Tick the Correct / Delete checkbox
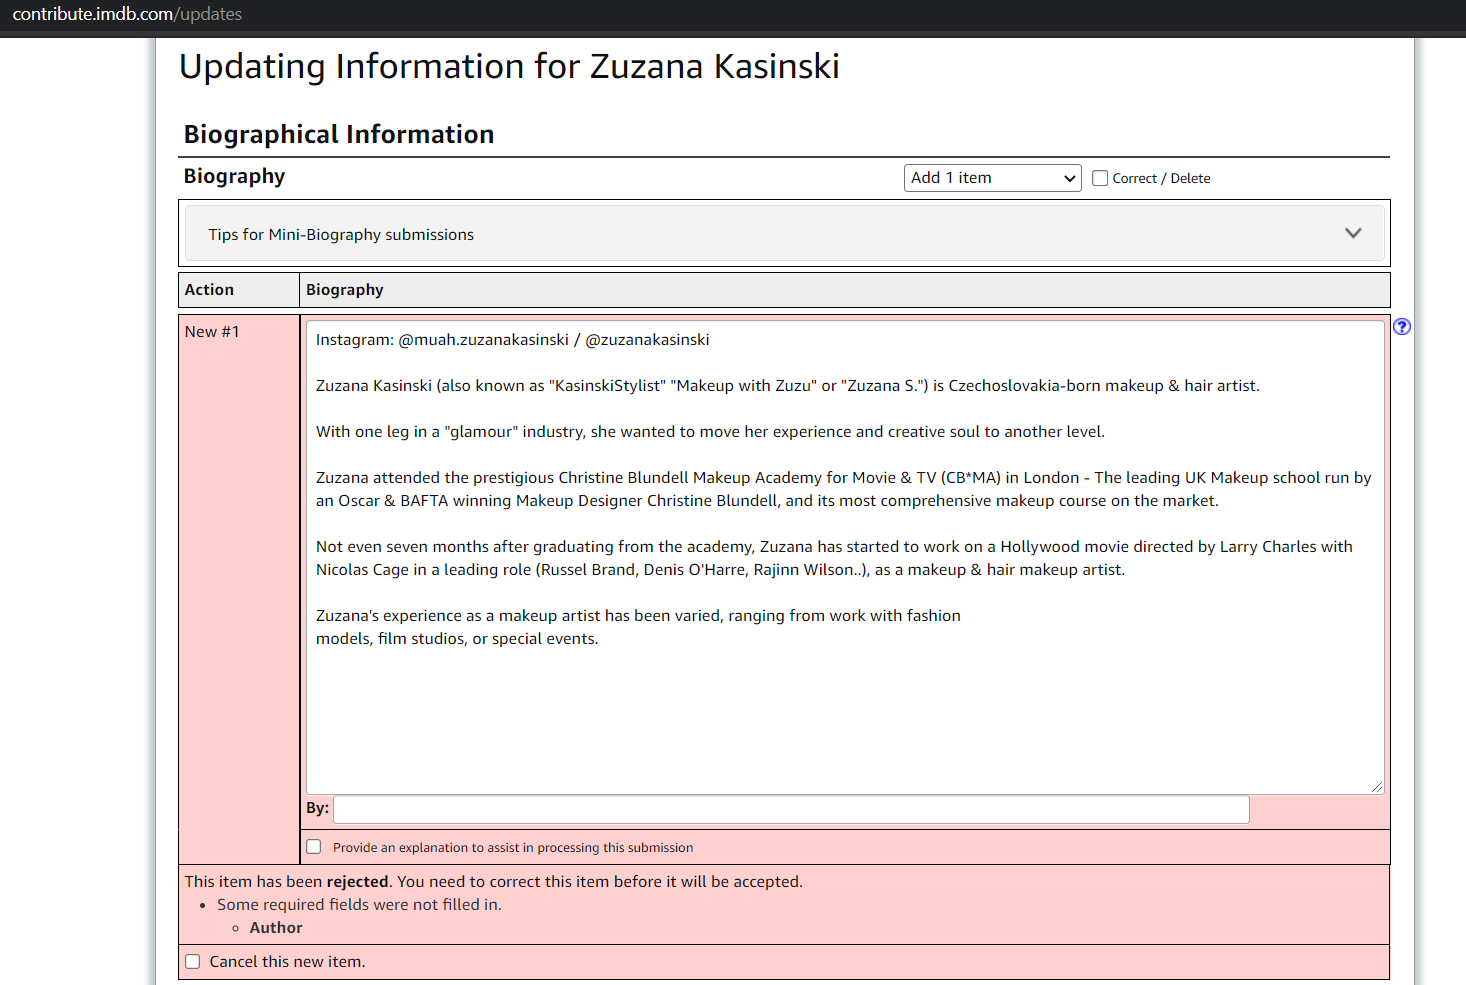This screenshot has height=985, width=1466. pos(1100,178)
